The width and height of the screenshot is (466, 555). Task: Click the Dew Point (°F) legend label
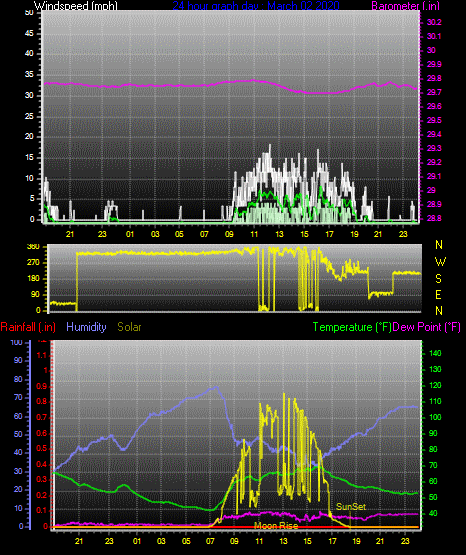tap(427, 327)
